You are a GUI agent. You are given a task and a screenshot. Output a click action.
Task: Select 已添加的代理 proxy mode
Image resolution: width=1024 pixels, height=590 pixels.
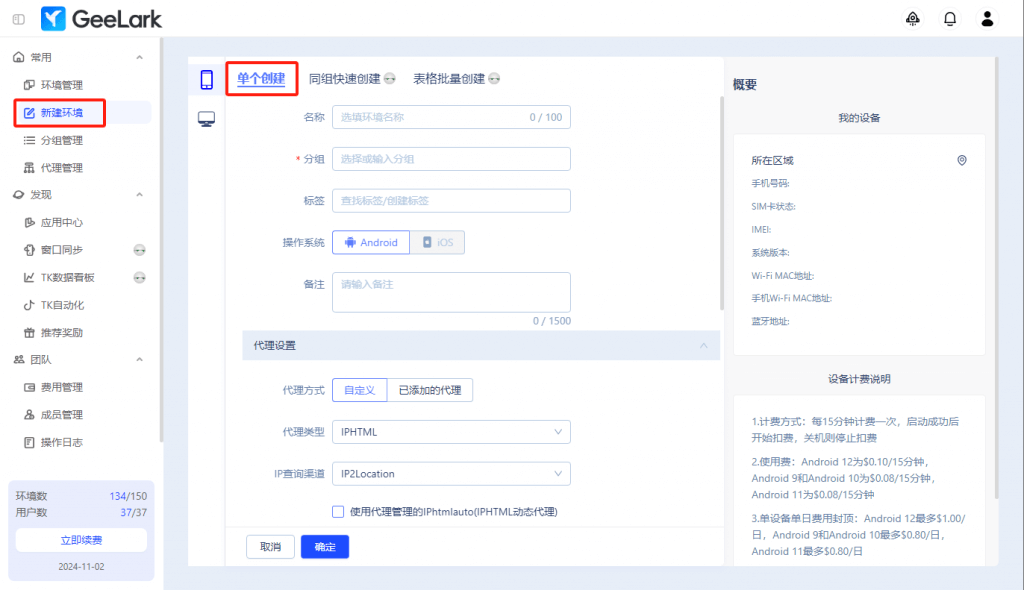pos(430,390)
